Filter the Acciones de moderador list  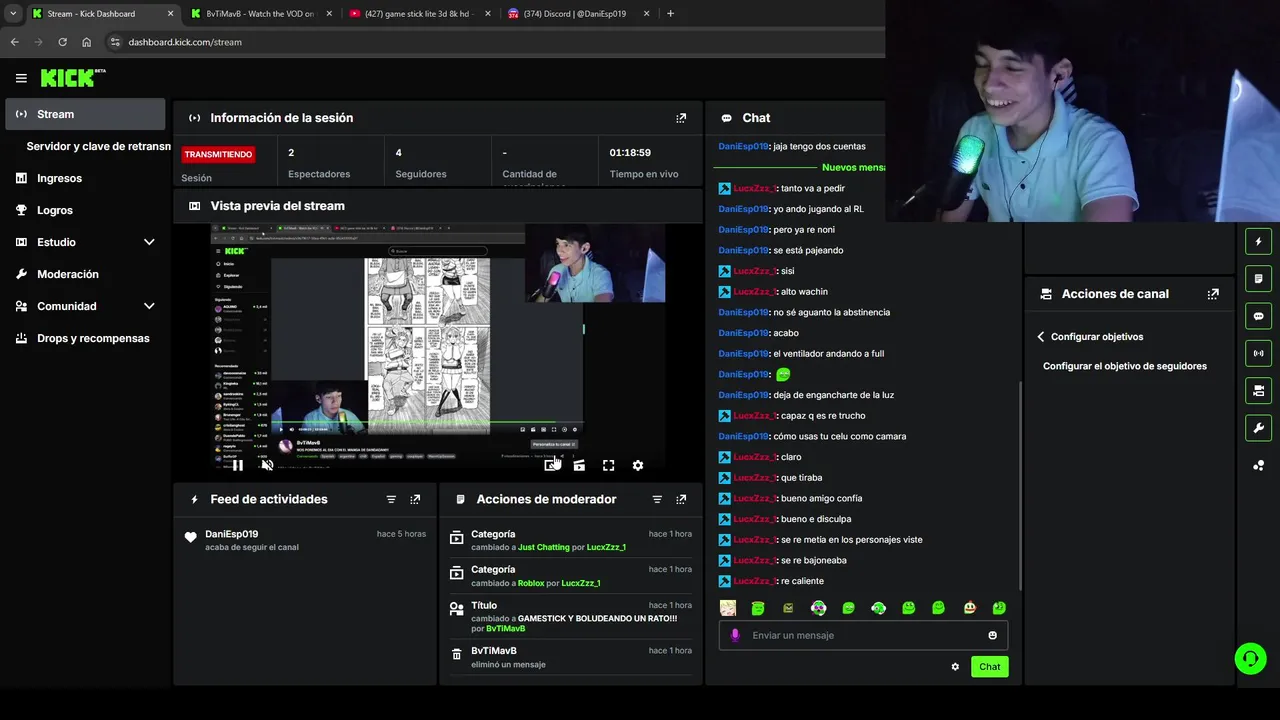657,499
